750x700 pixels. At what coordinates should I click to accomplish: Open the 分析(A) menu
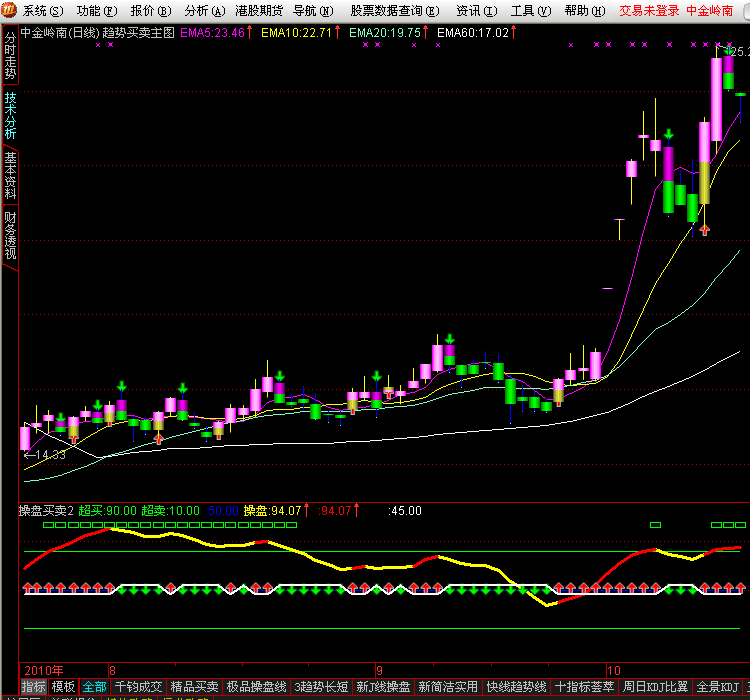tap(202, 10)
